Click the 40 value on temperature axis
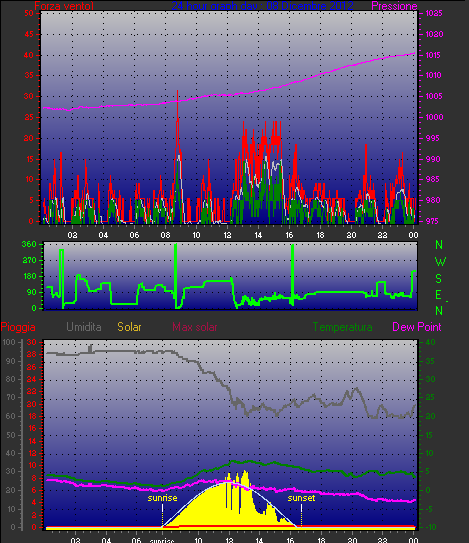 [430, 342]
